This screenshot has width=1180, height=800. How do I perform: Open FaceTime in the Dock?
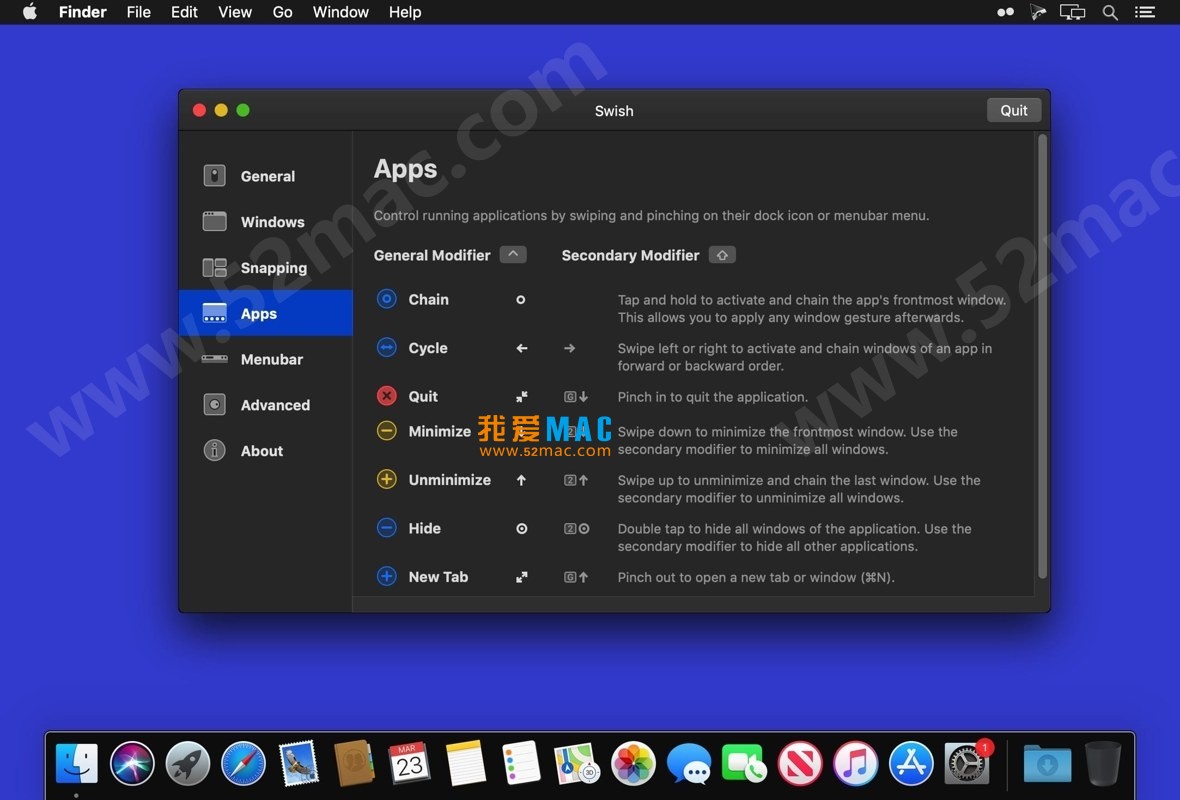coord(744,763)
